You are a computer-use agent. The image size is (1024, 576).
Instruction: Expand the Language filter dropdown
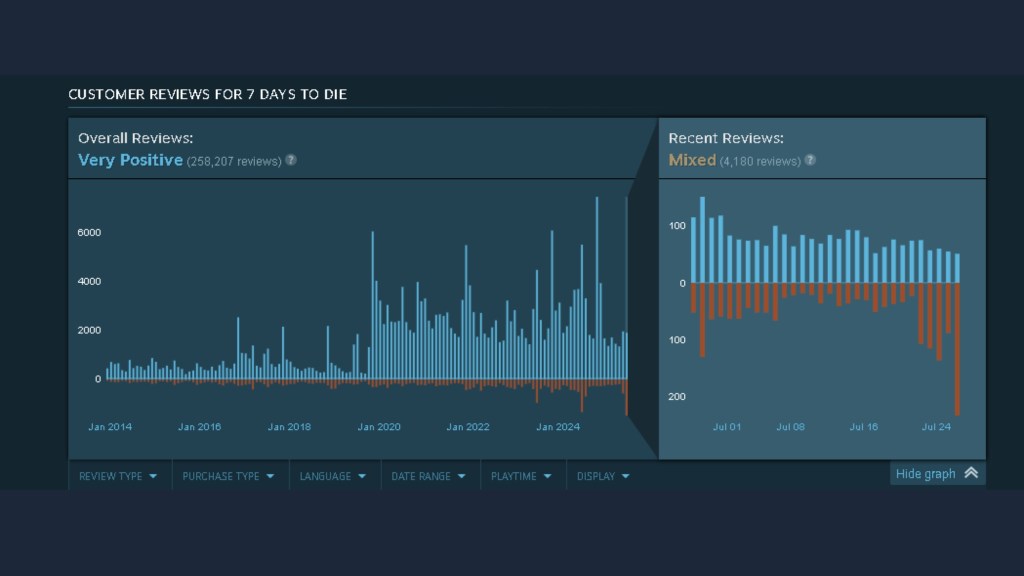[333, 476]
